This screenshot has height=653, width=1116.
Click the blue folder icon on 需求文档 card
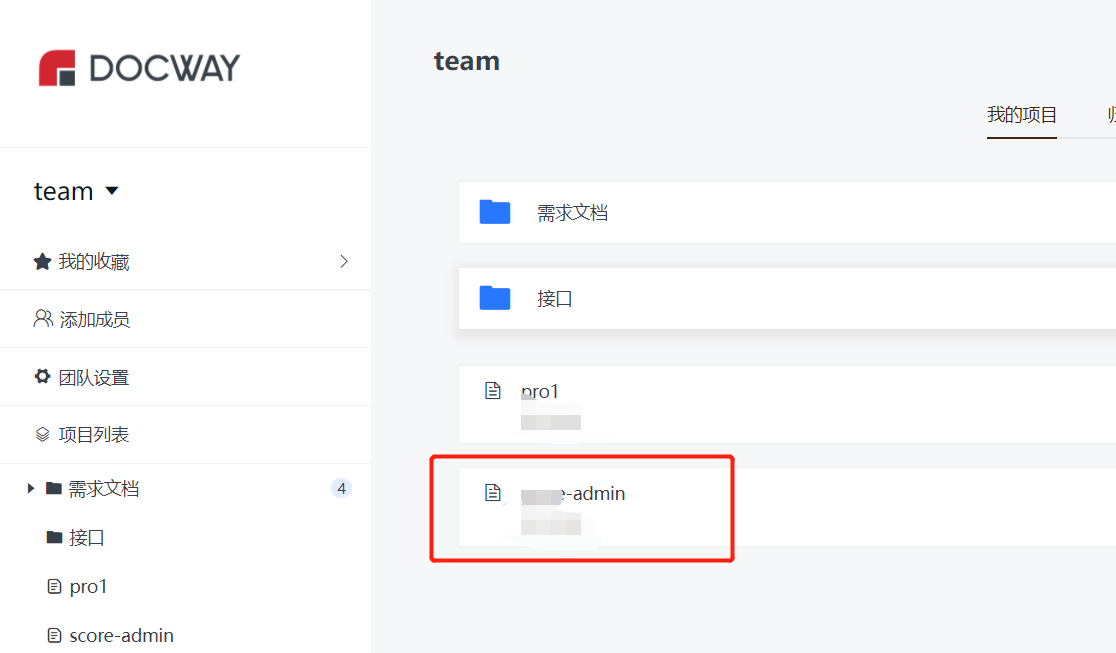point(494,212)
